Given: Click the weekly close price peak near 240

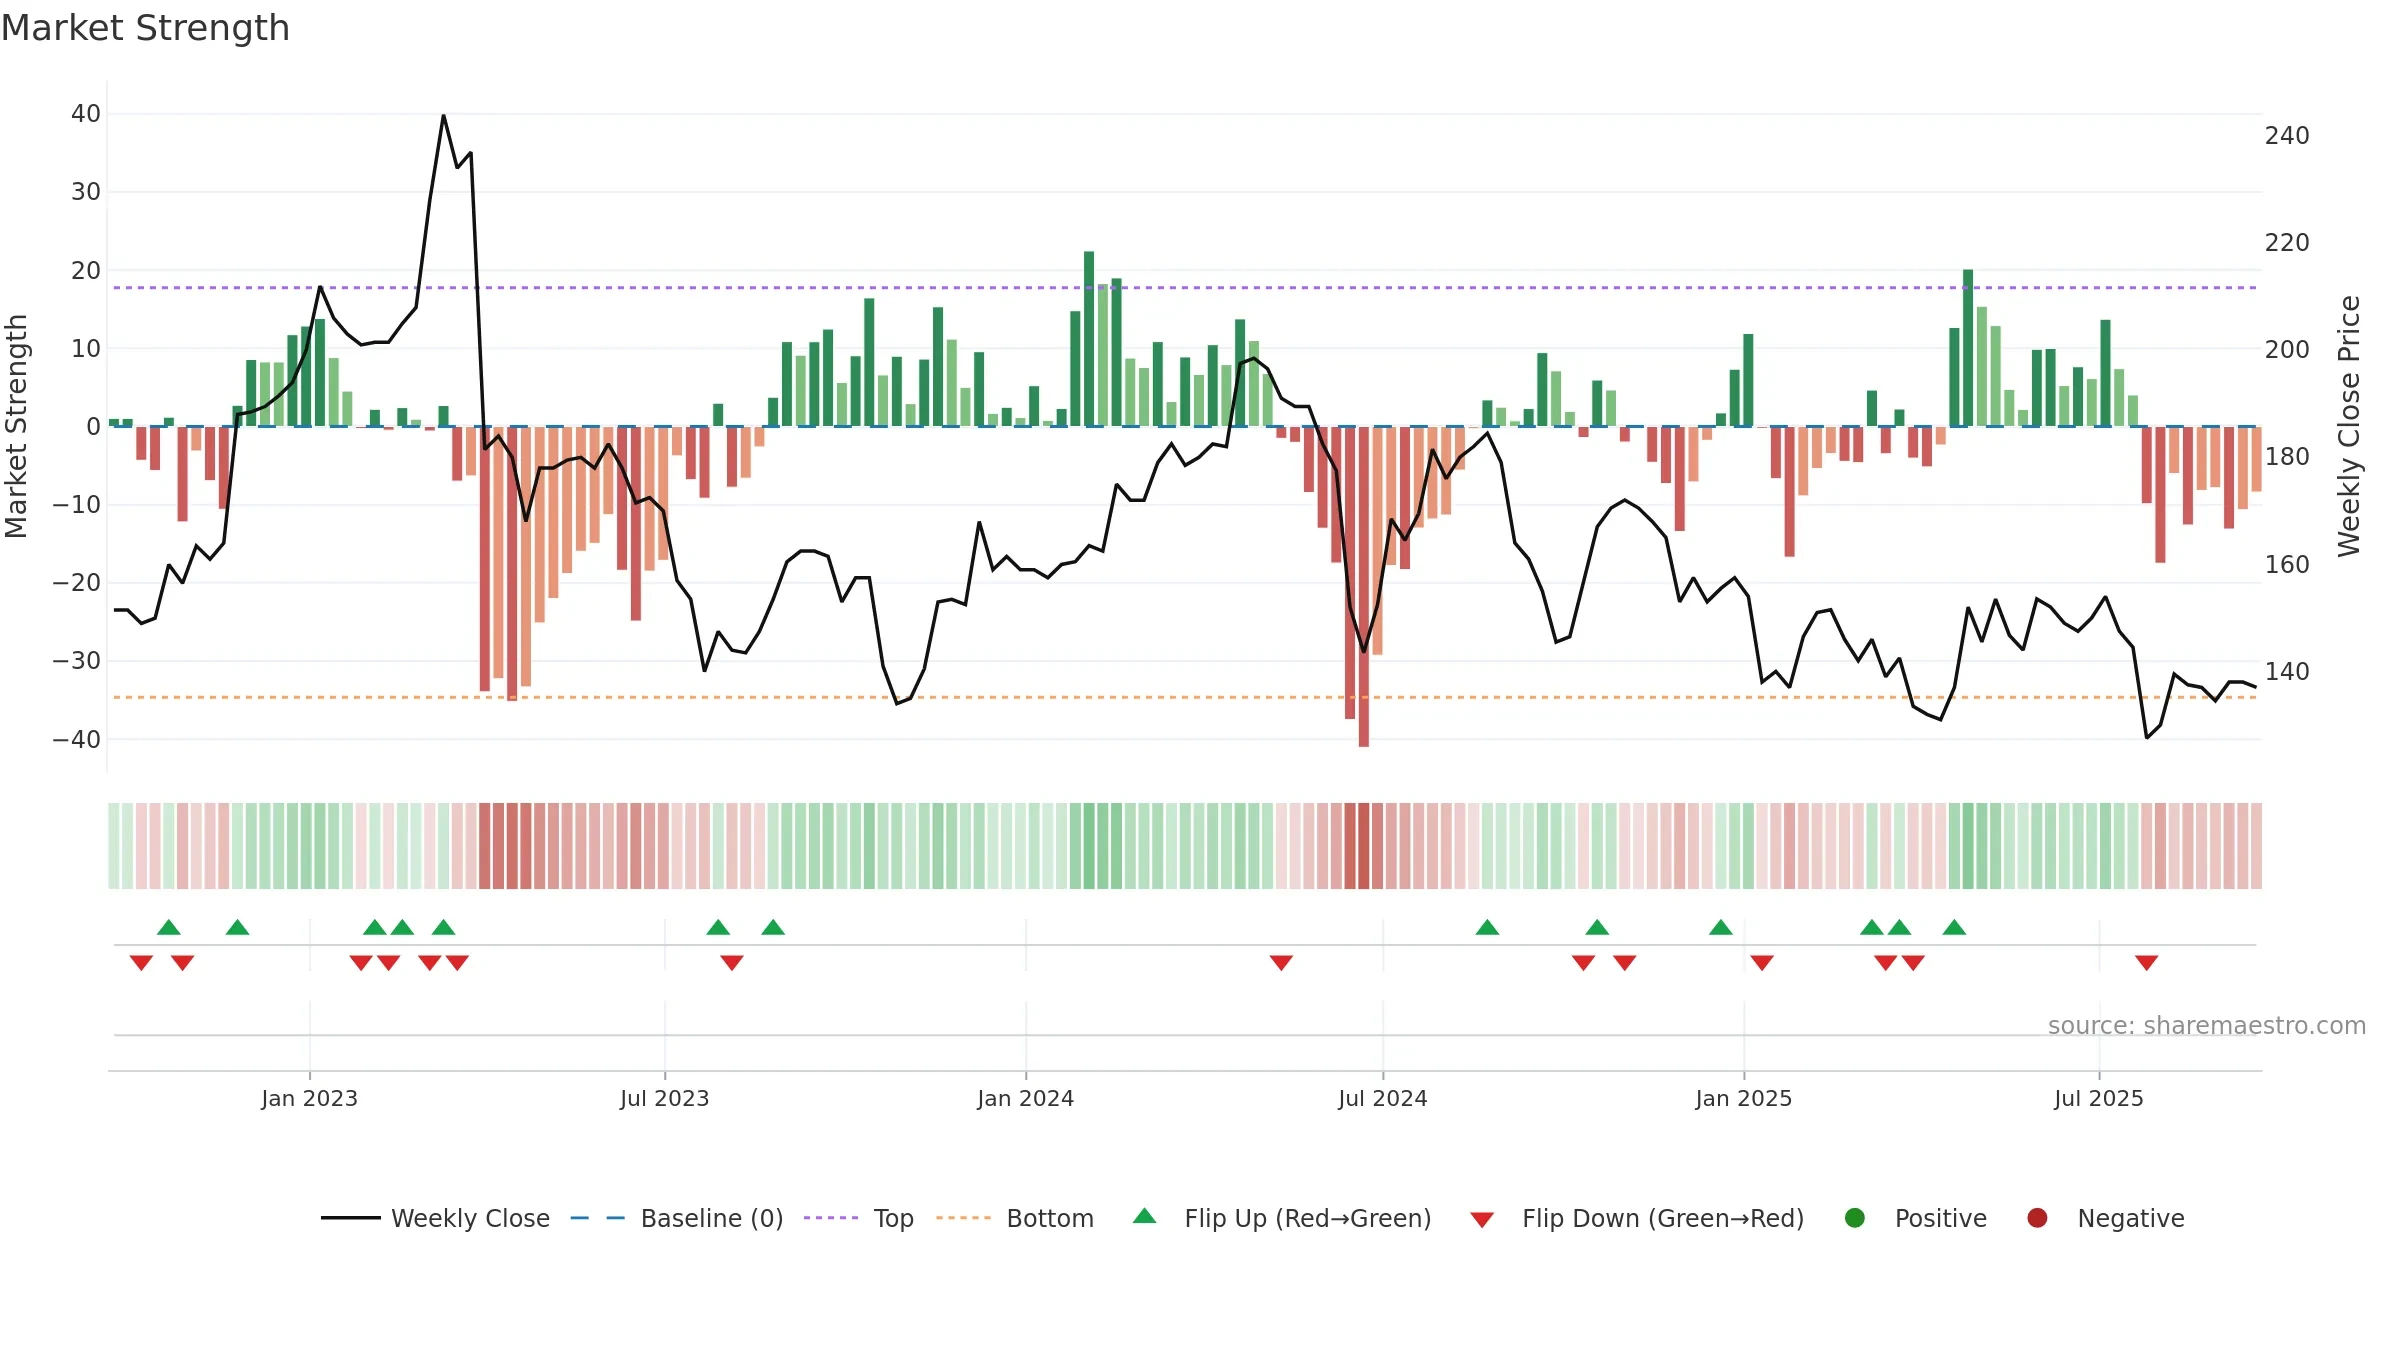Looking at the screenshot, I should point(444,116).
